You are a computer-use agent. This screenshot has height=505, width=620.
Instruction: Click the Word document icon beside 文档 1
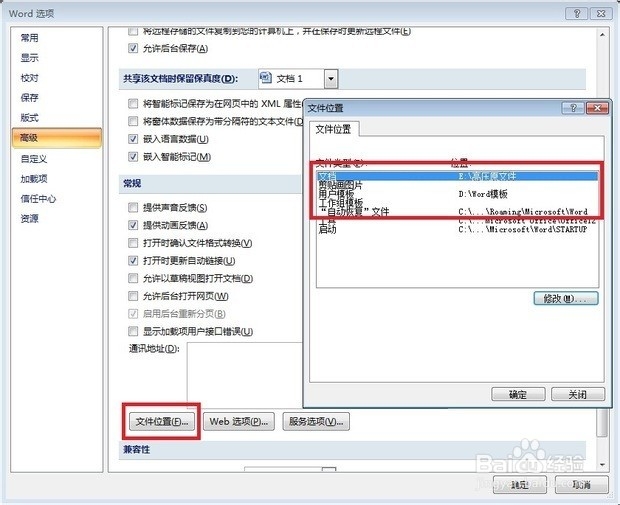[x=266, y=78]
